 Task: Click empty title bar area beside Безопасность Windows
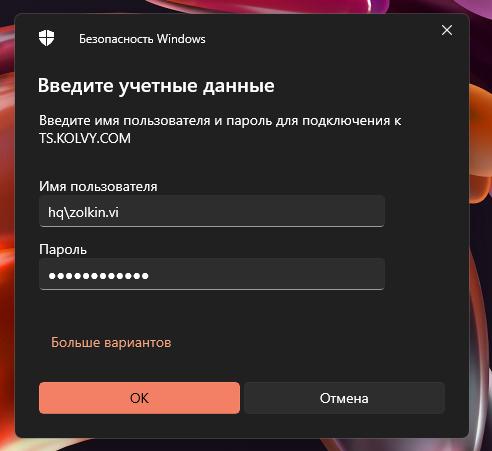[320, 38]
